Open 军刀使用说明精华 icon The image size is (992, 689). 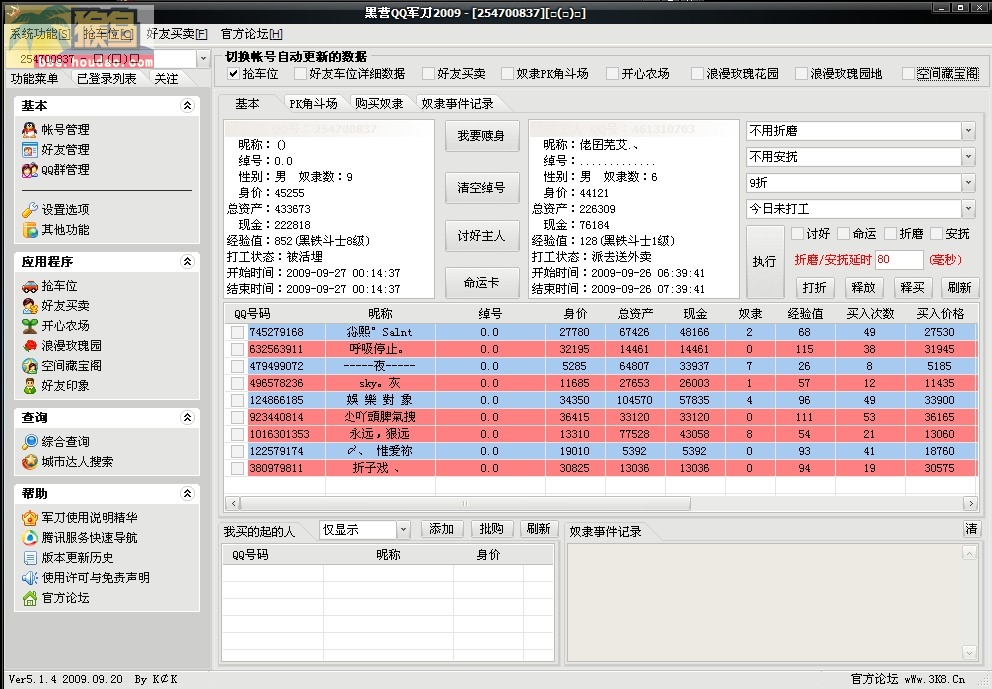[x=29, y=518]
